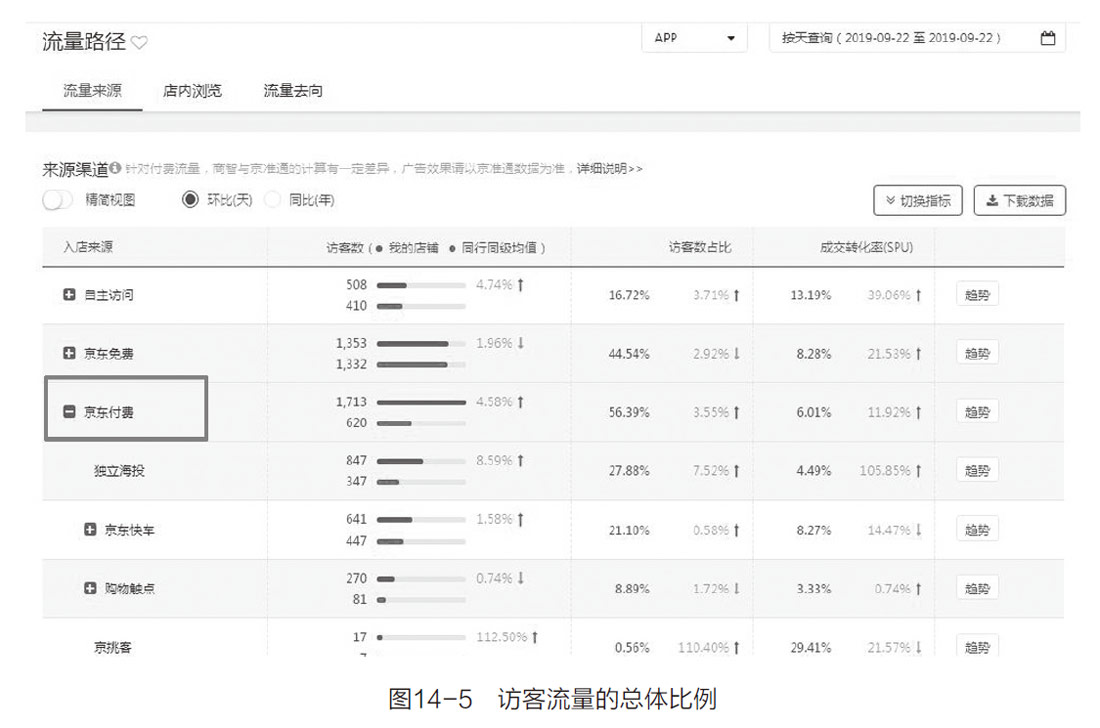Switch to the 流量去向 tab
1100x728 pixels.
tap(293, 91)
